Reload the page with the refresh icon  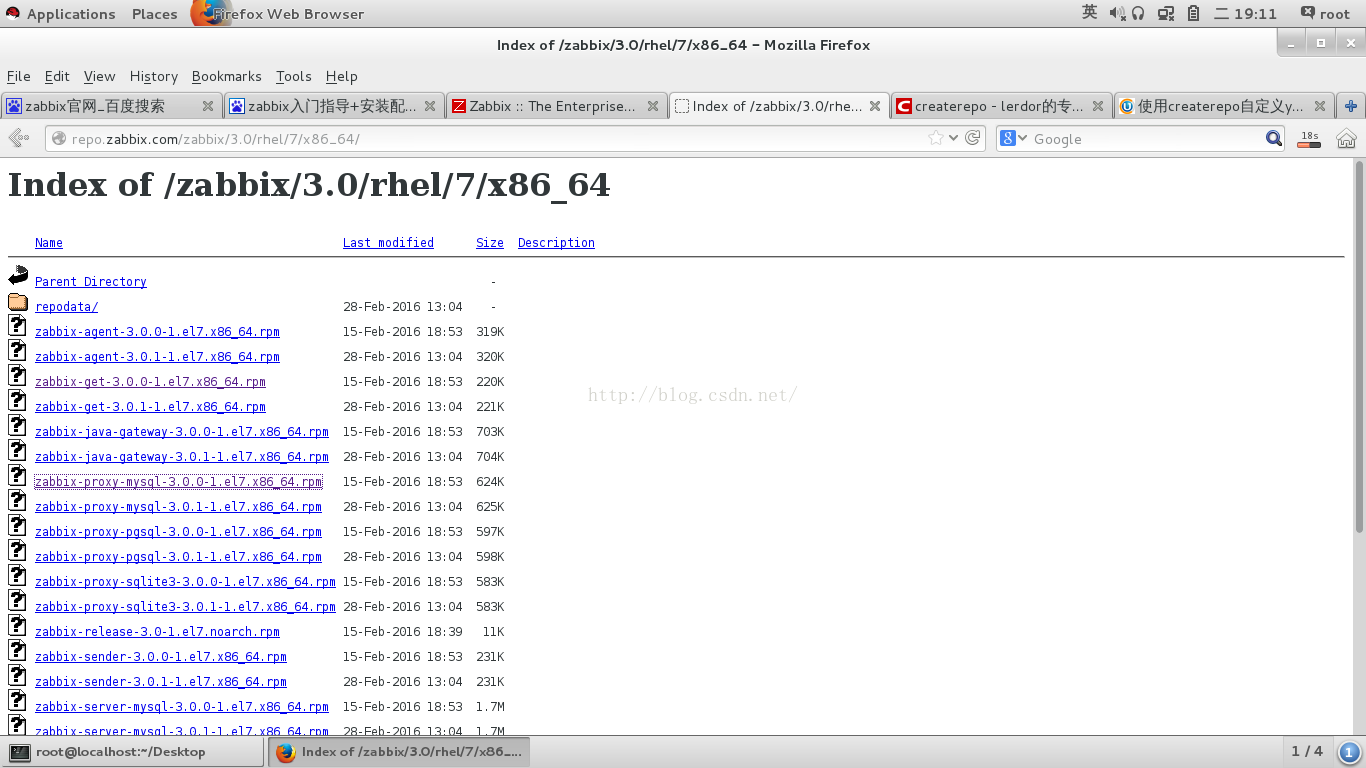pos(973,138)
